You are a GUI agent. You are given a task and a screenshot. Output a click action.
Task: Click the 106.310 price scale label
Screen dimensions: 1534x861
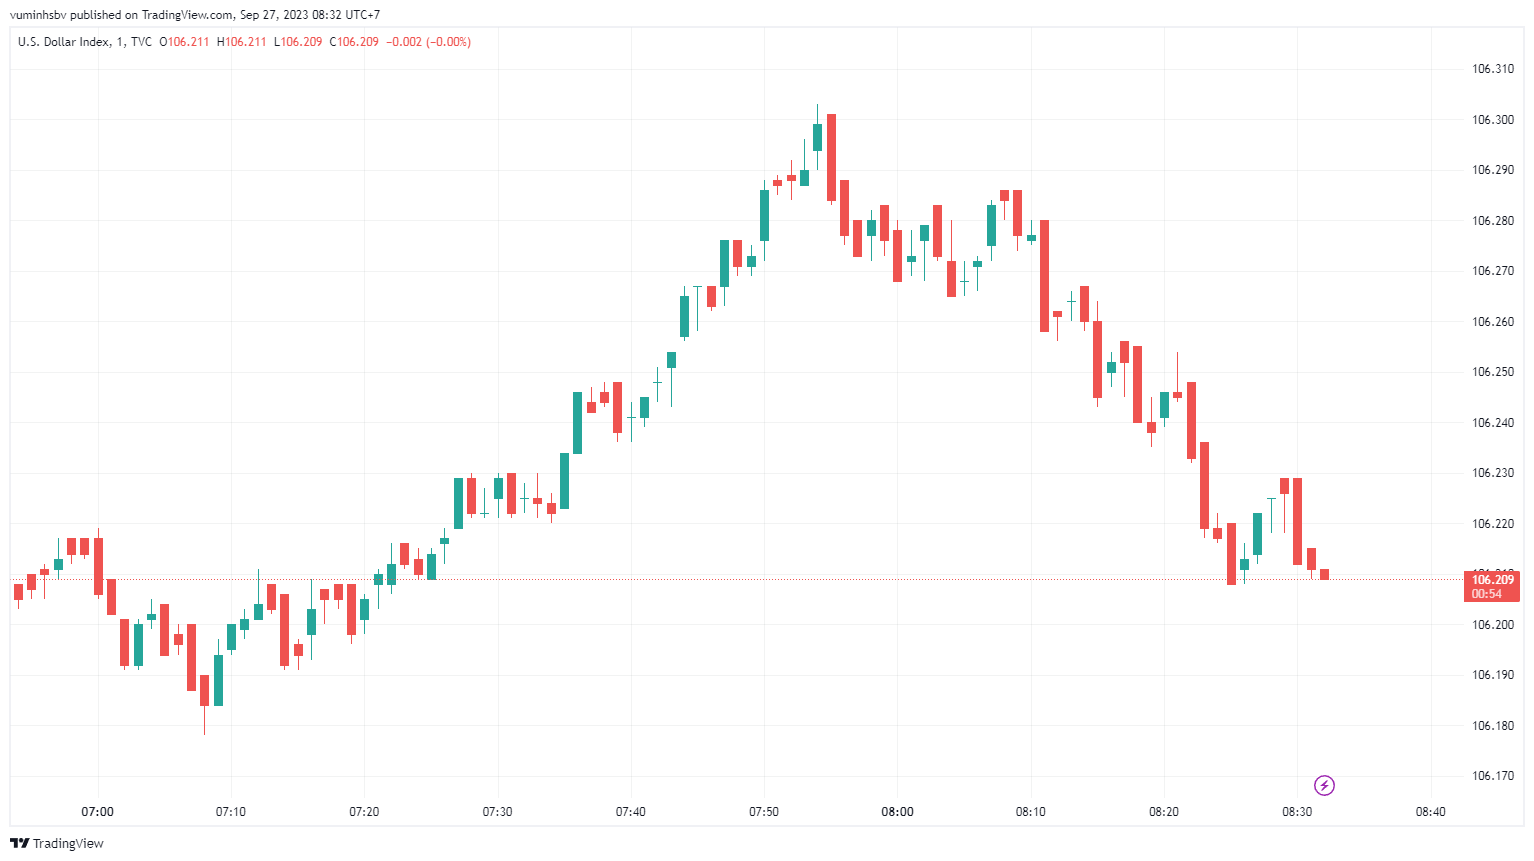coord(1492,69)
